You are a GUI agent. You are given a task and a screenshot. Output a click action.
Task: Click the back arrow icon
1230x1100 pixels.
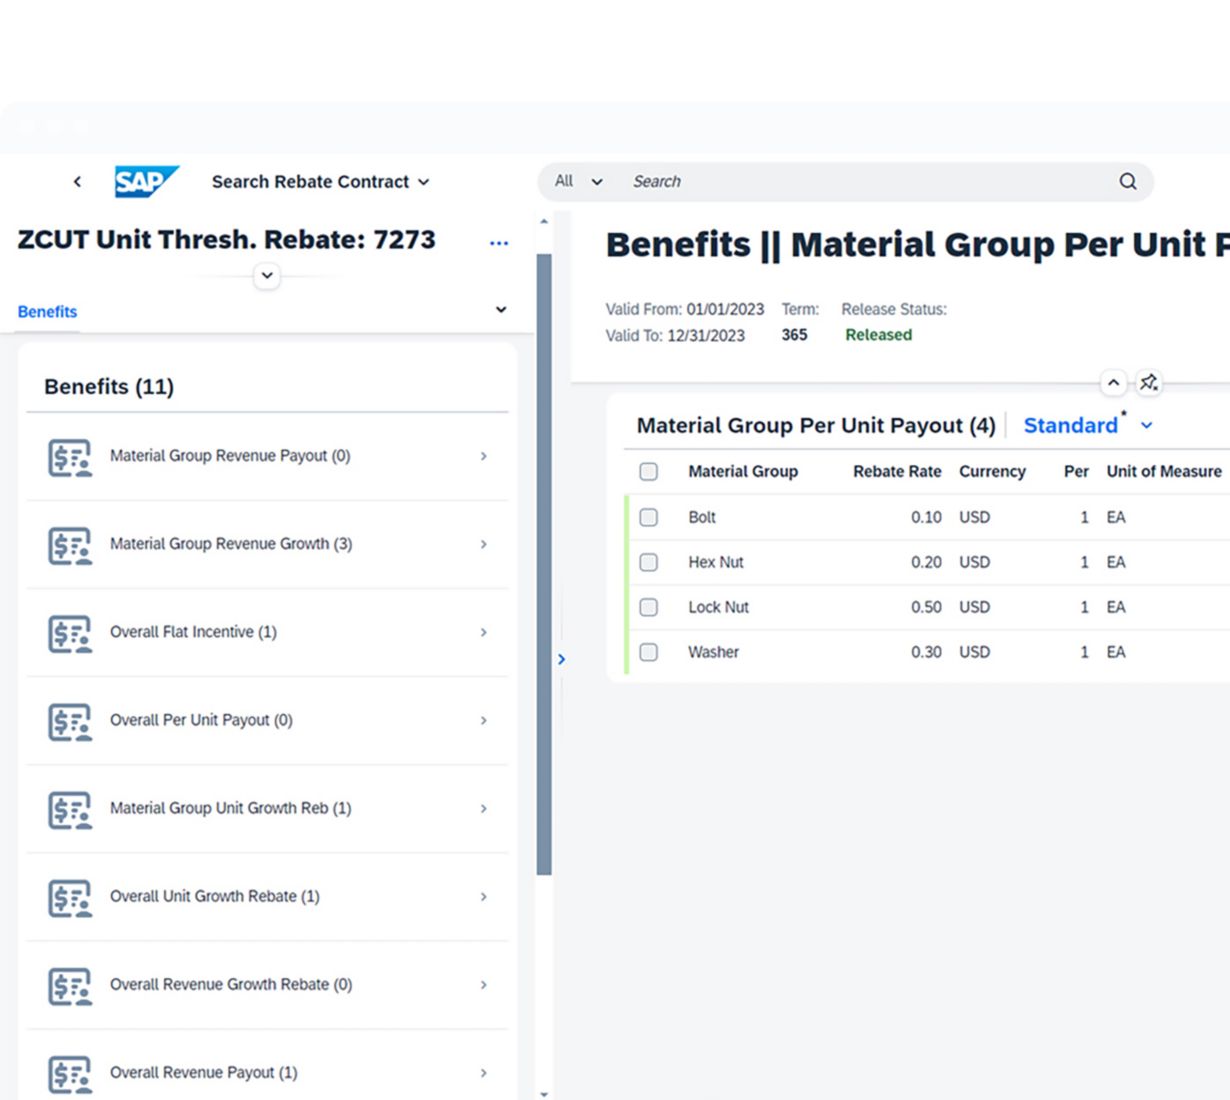point(77,182)
